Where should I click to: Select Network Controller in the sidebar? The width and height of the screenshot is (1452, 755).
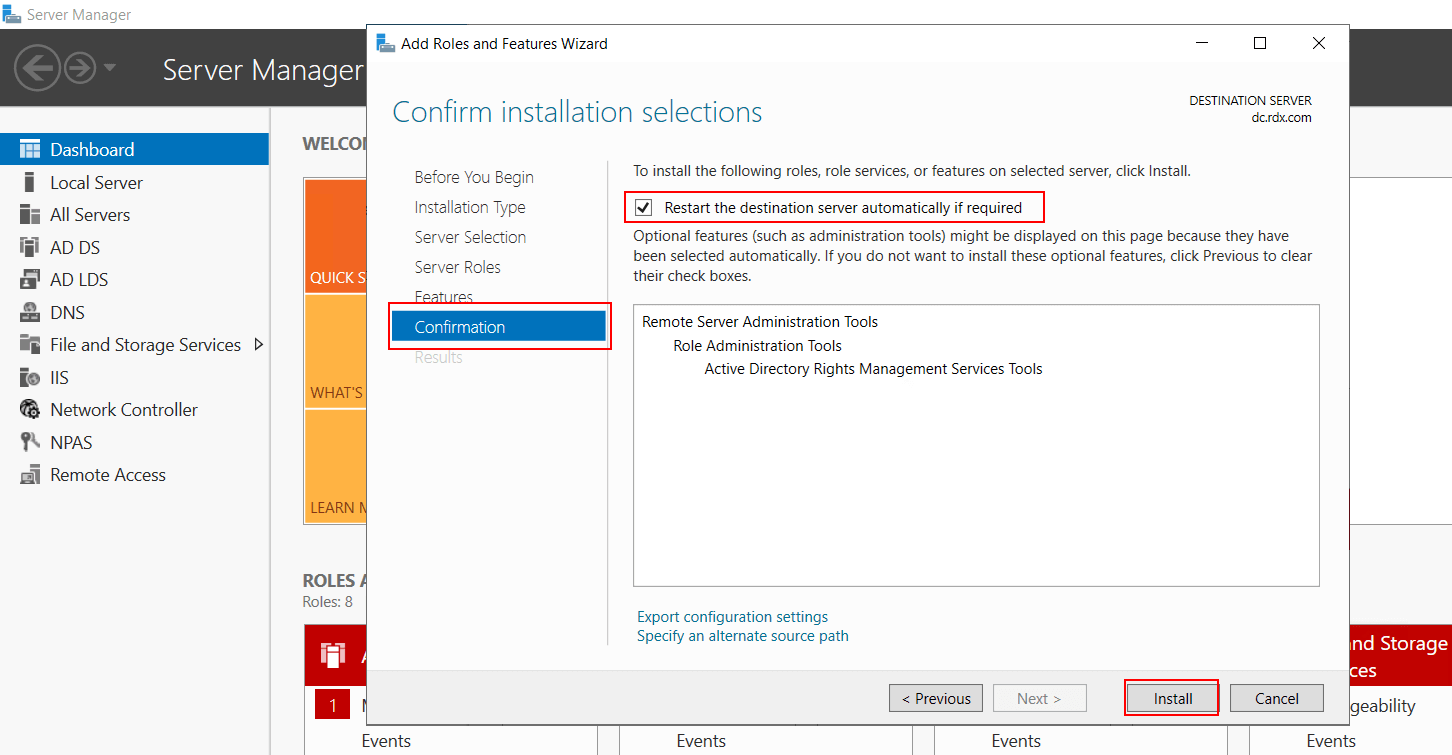(123, 409)
